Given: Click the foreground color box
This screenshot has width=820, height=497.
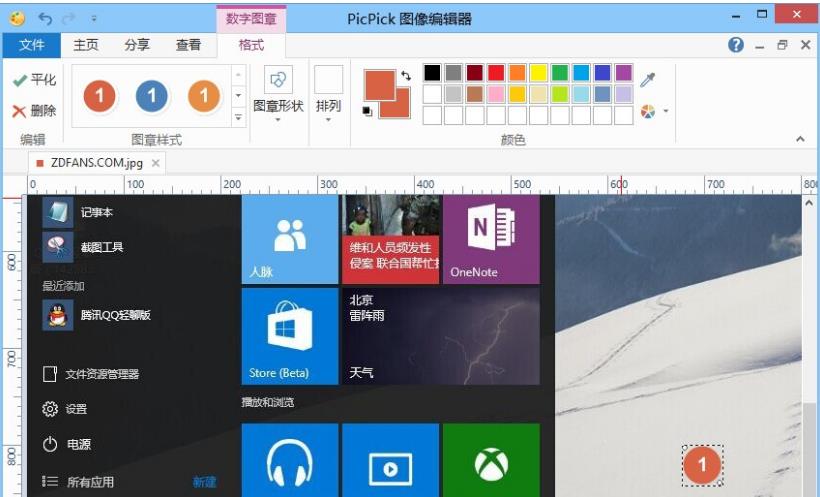Looking at the screenshot, I should [x=379, y=85].
